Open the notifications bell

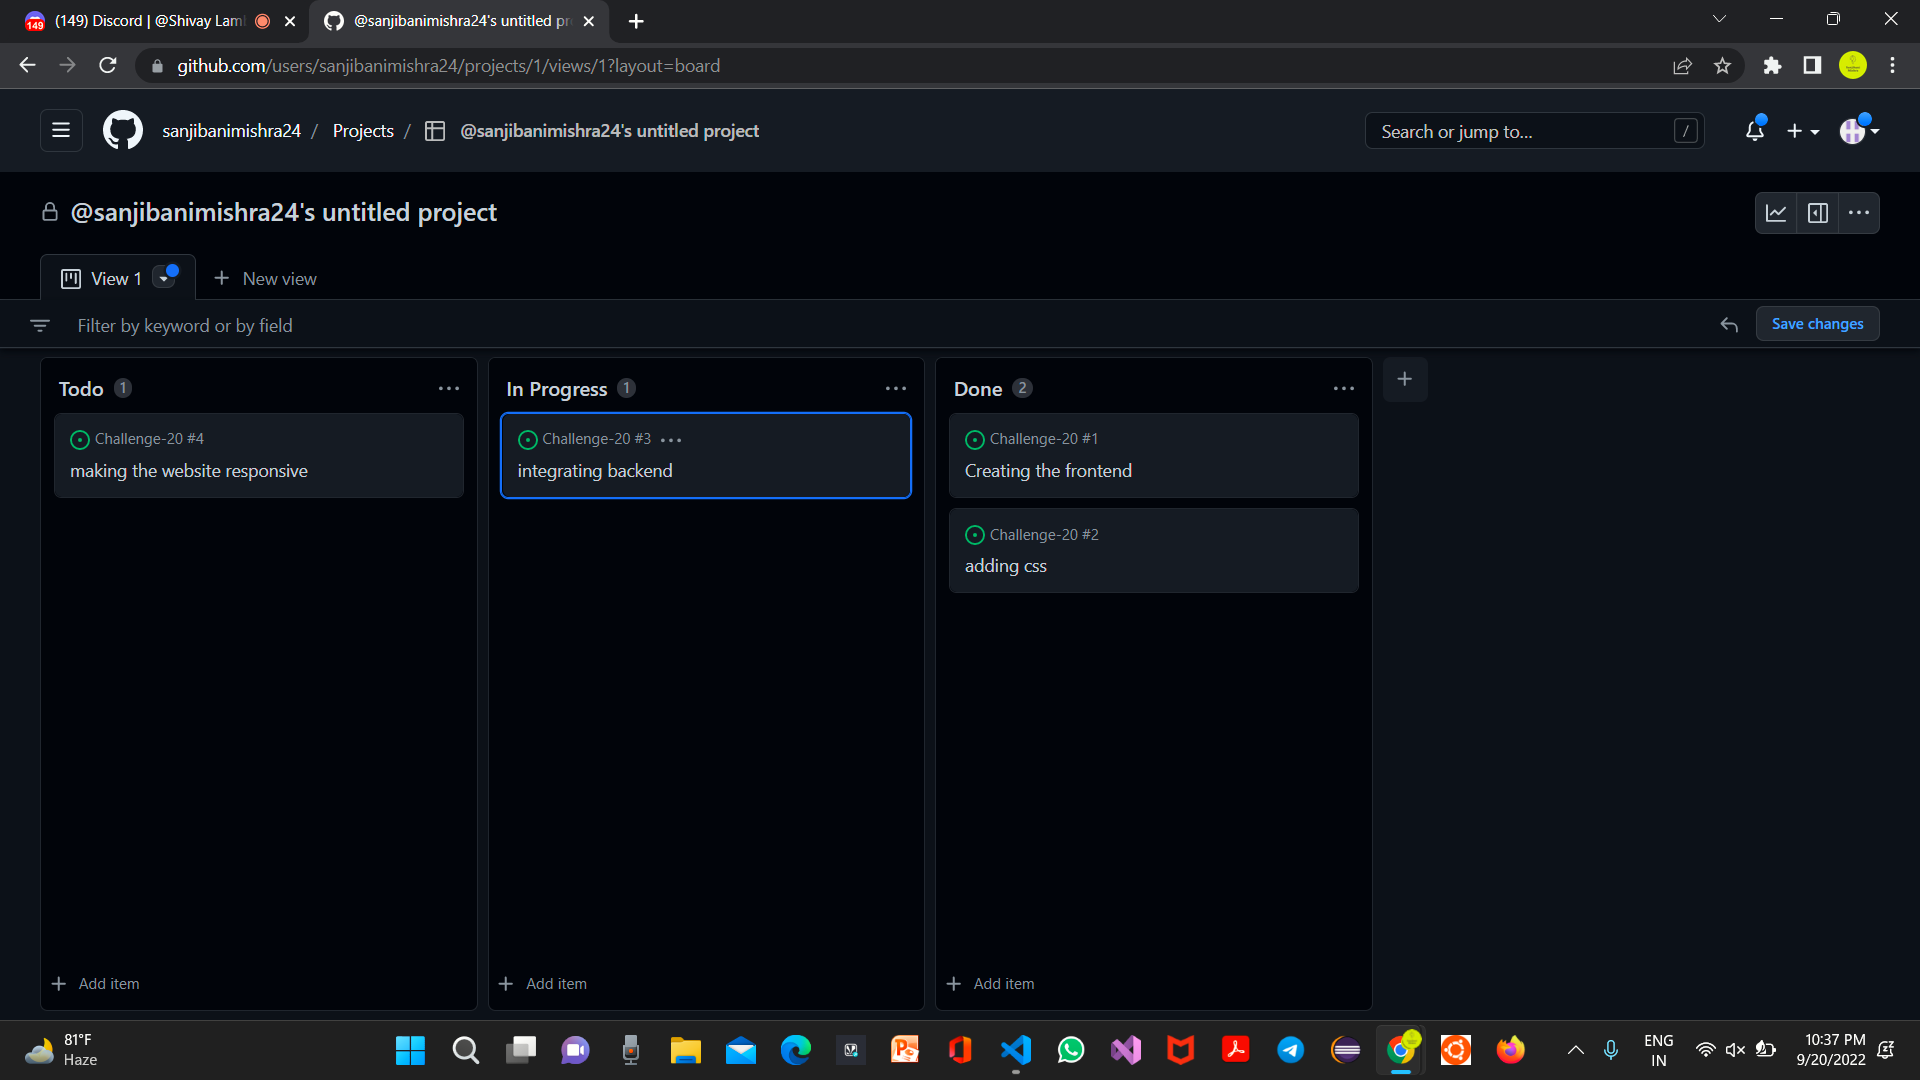tap(1754, 130)
